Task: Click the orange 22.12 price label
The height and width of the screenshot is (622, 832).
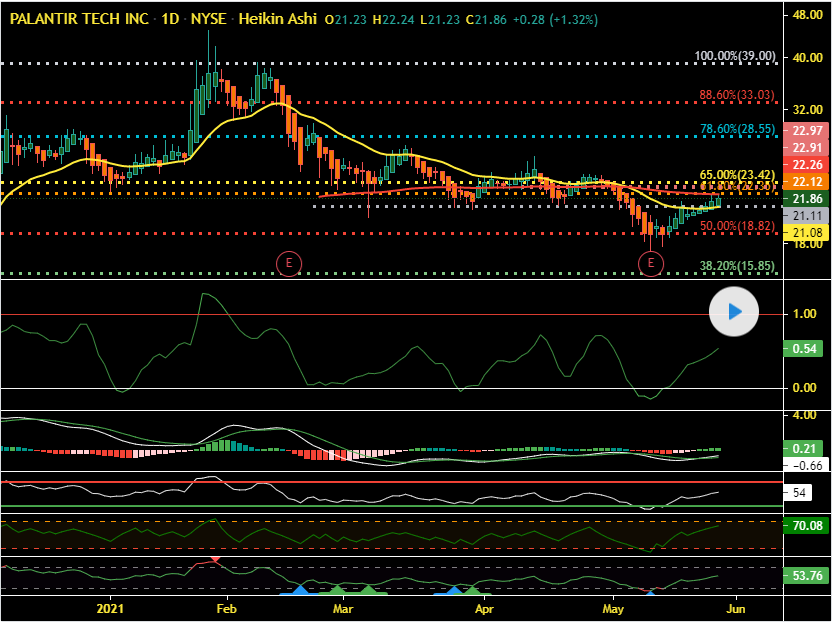Action: pyautogui.click(x=807, y=182)
